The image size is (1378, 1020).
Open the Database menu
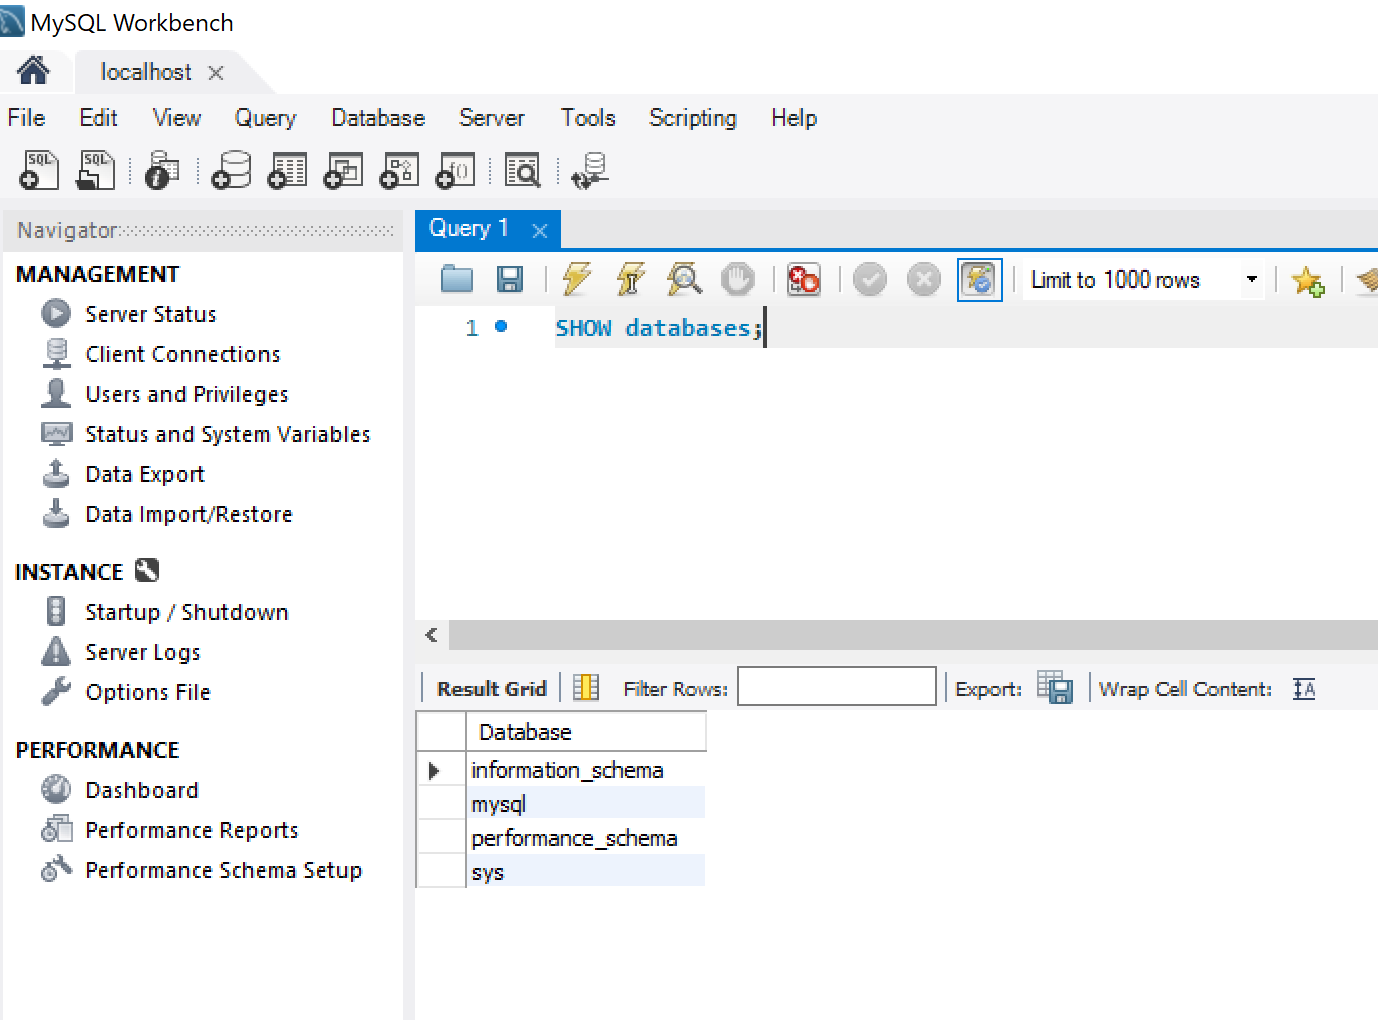378,118
